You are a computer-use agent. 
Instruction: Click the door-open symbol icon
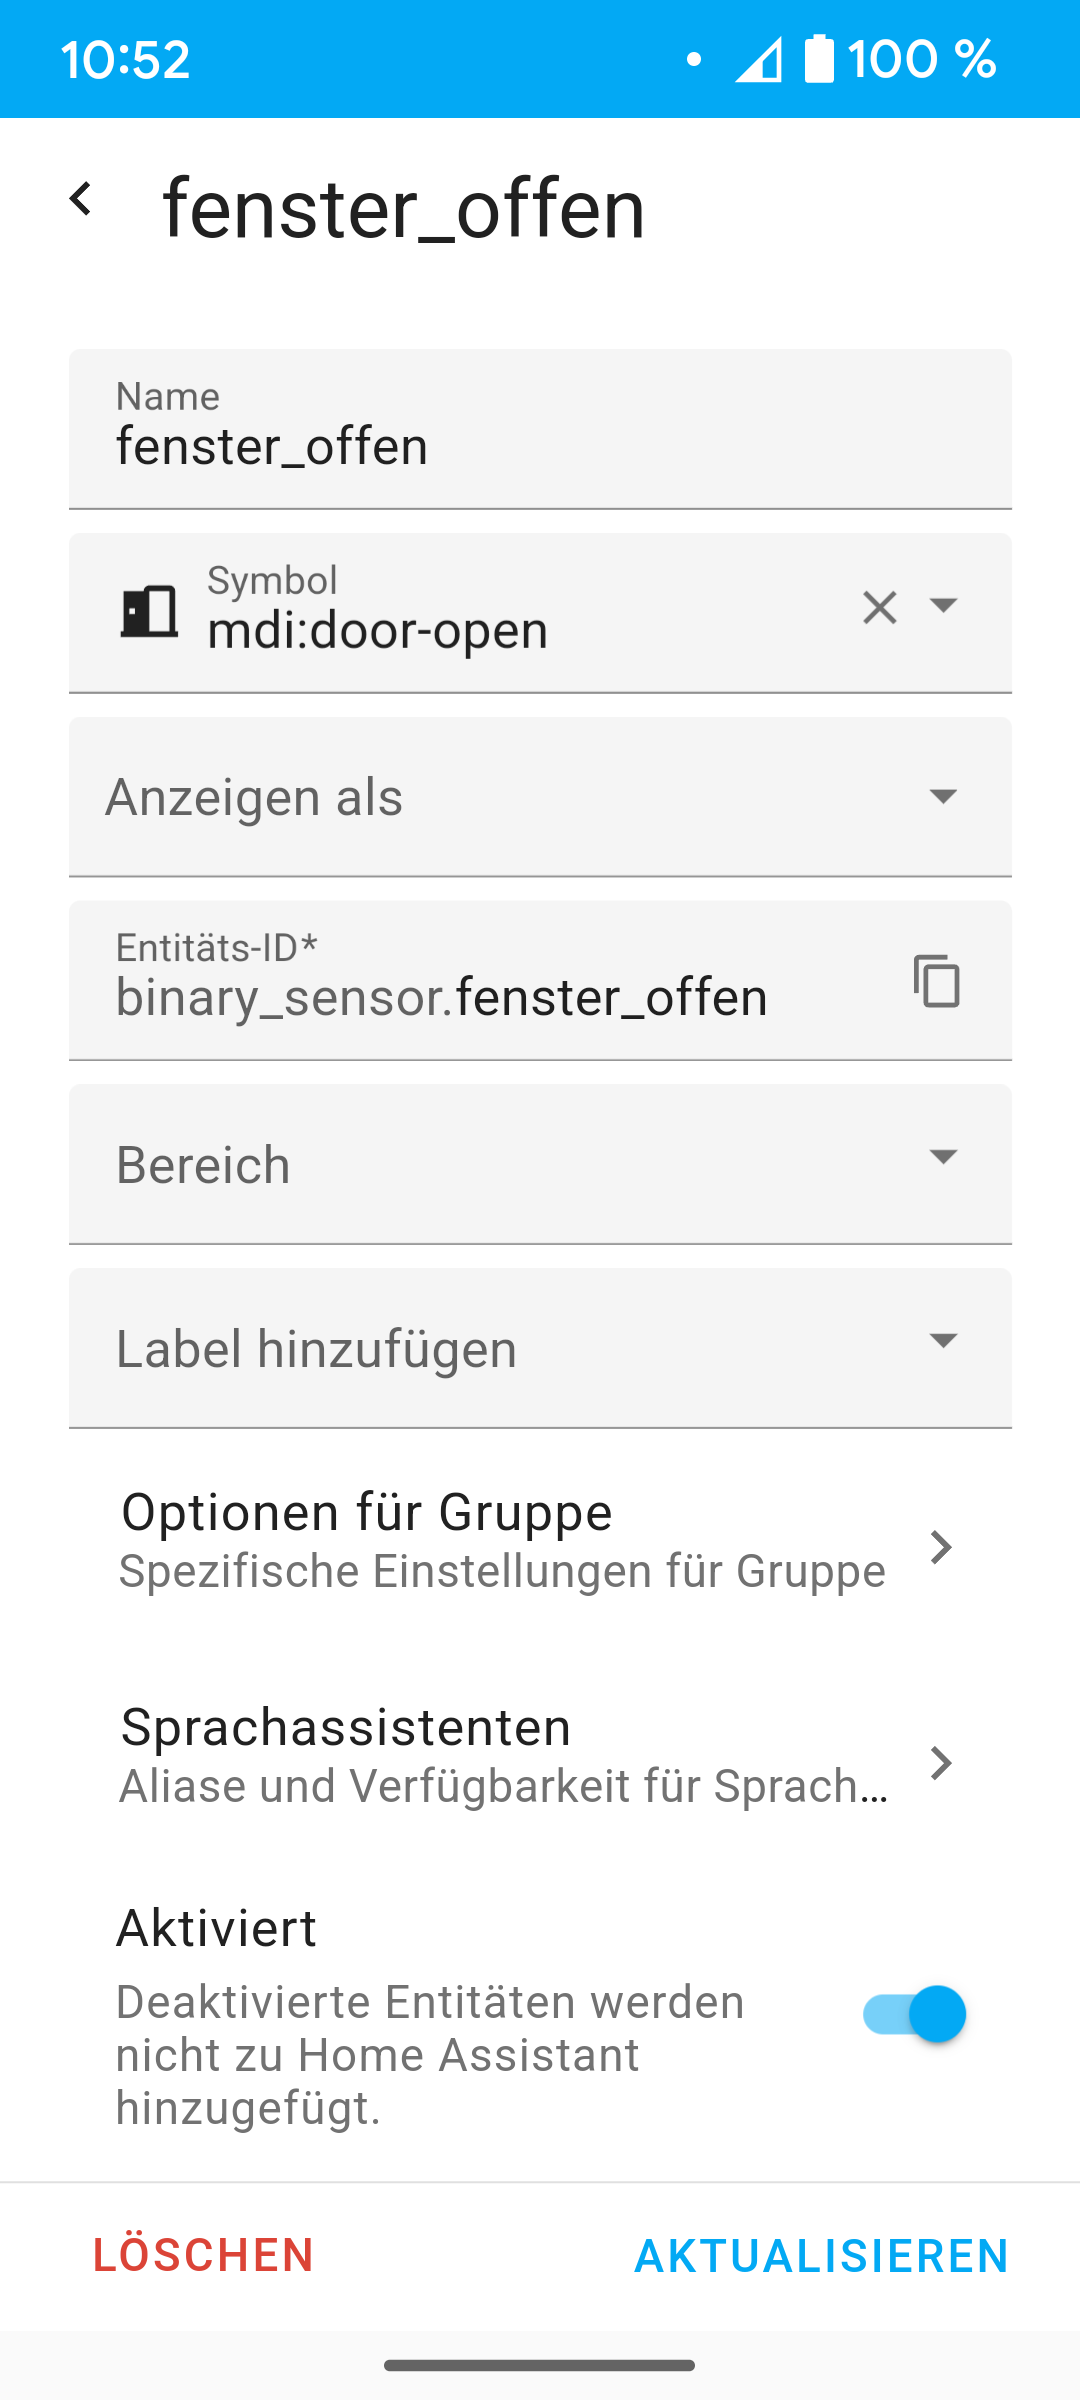tap(149, 611)
